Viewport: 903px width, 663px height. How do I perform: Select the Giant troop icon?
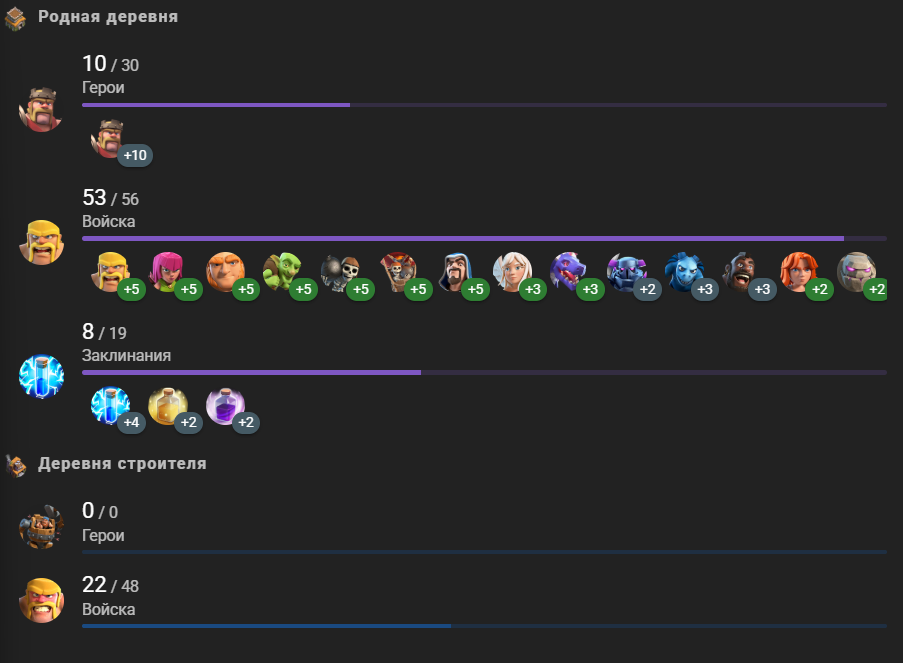pos(225,272)
